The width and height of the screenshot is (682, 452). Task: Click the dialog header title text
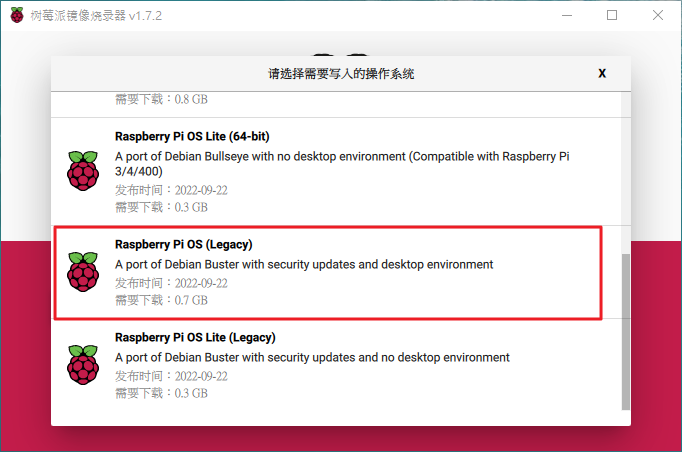[x=341, y=74]
